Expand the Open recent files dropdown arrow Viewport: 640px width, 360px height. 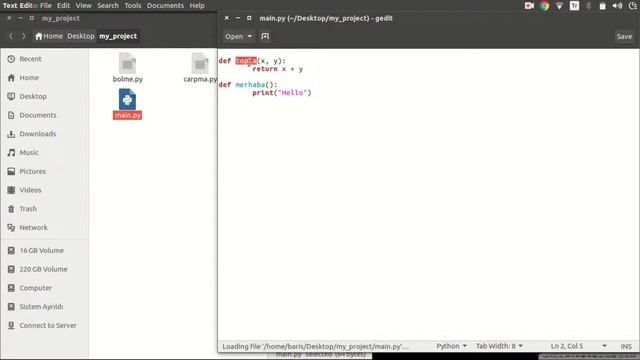(x=249, y=36)
